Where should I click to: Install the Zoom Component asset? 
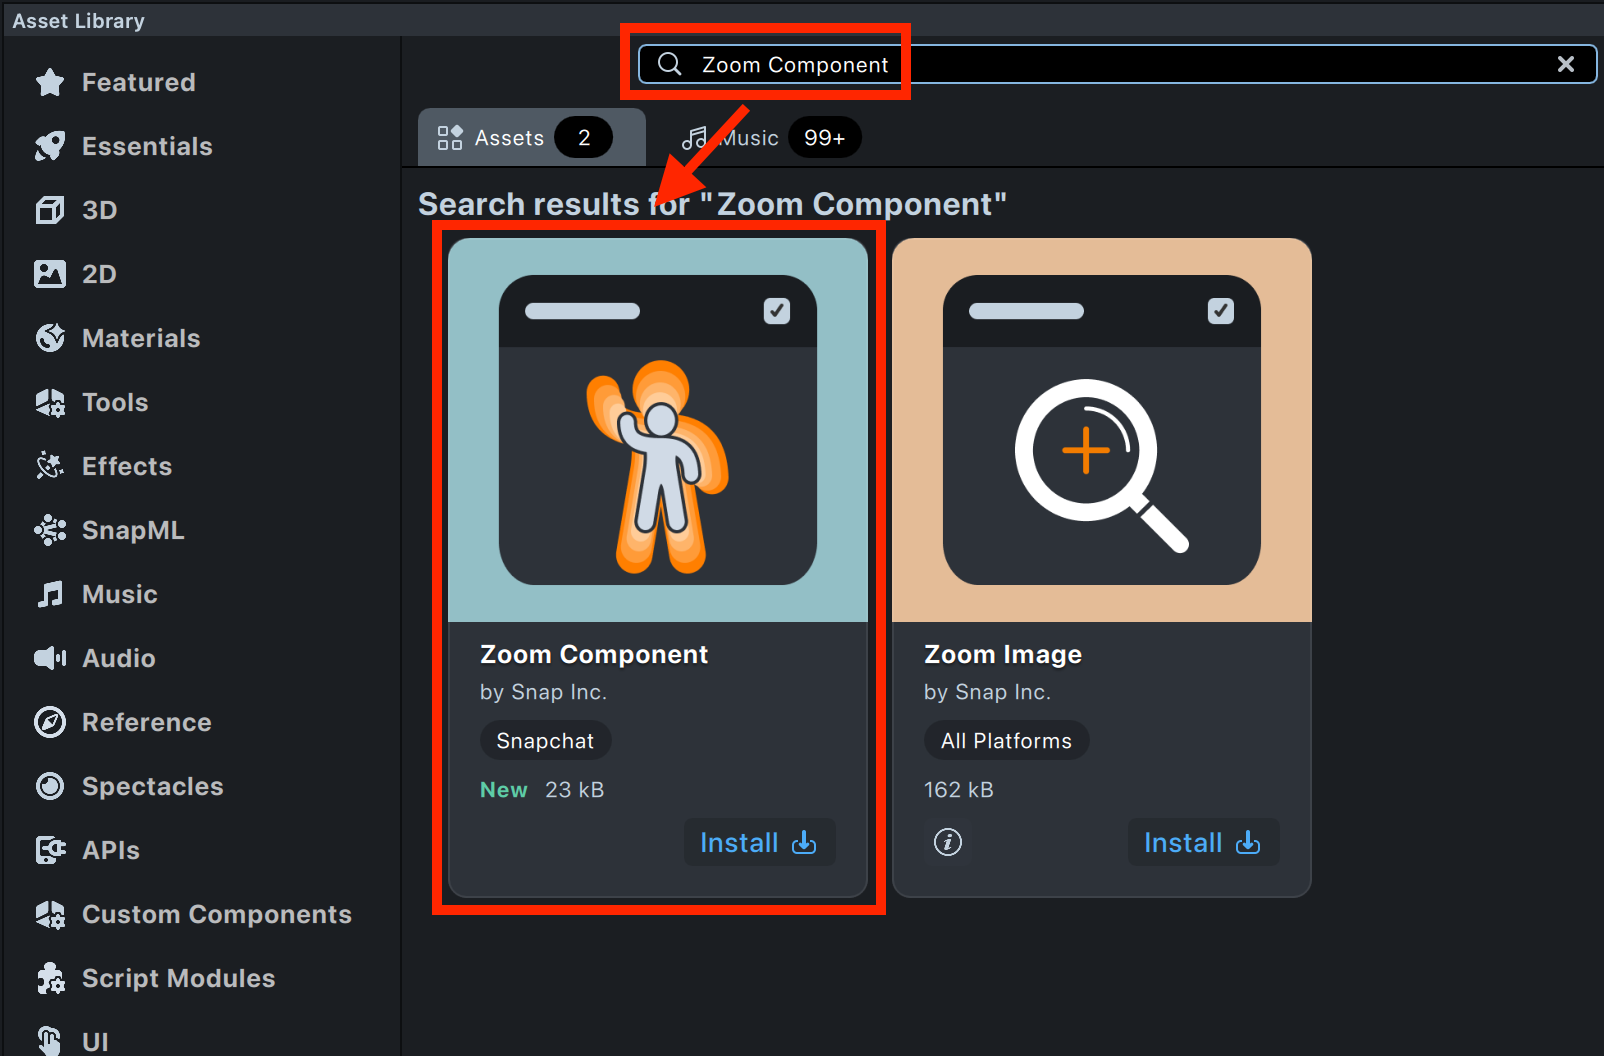759,842
